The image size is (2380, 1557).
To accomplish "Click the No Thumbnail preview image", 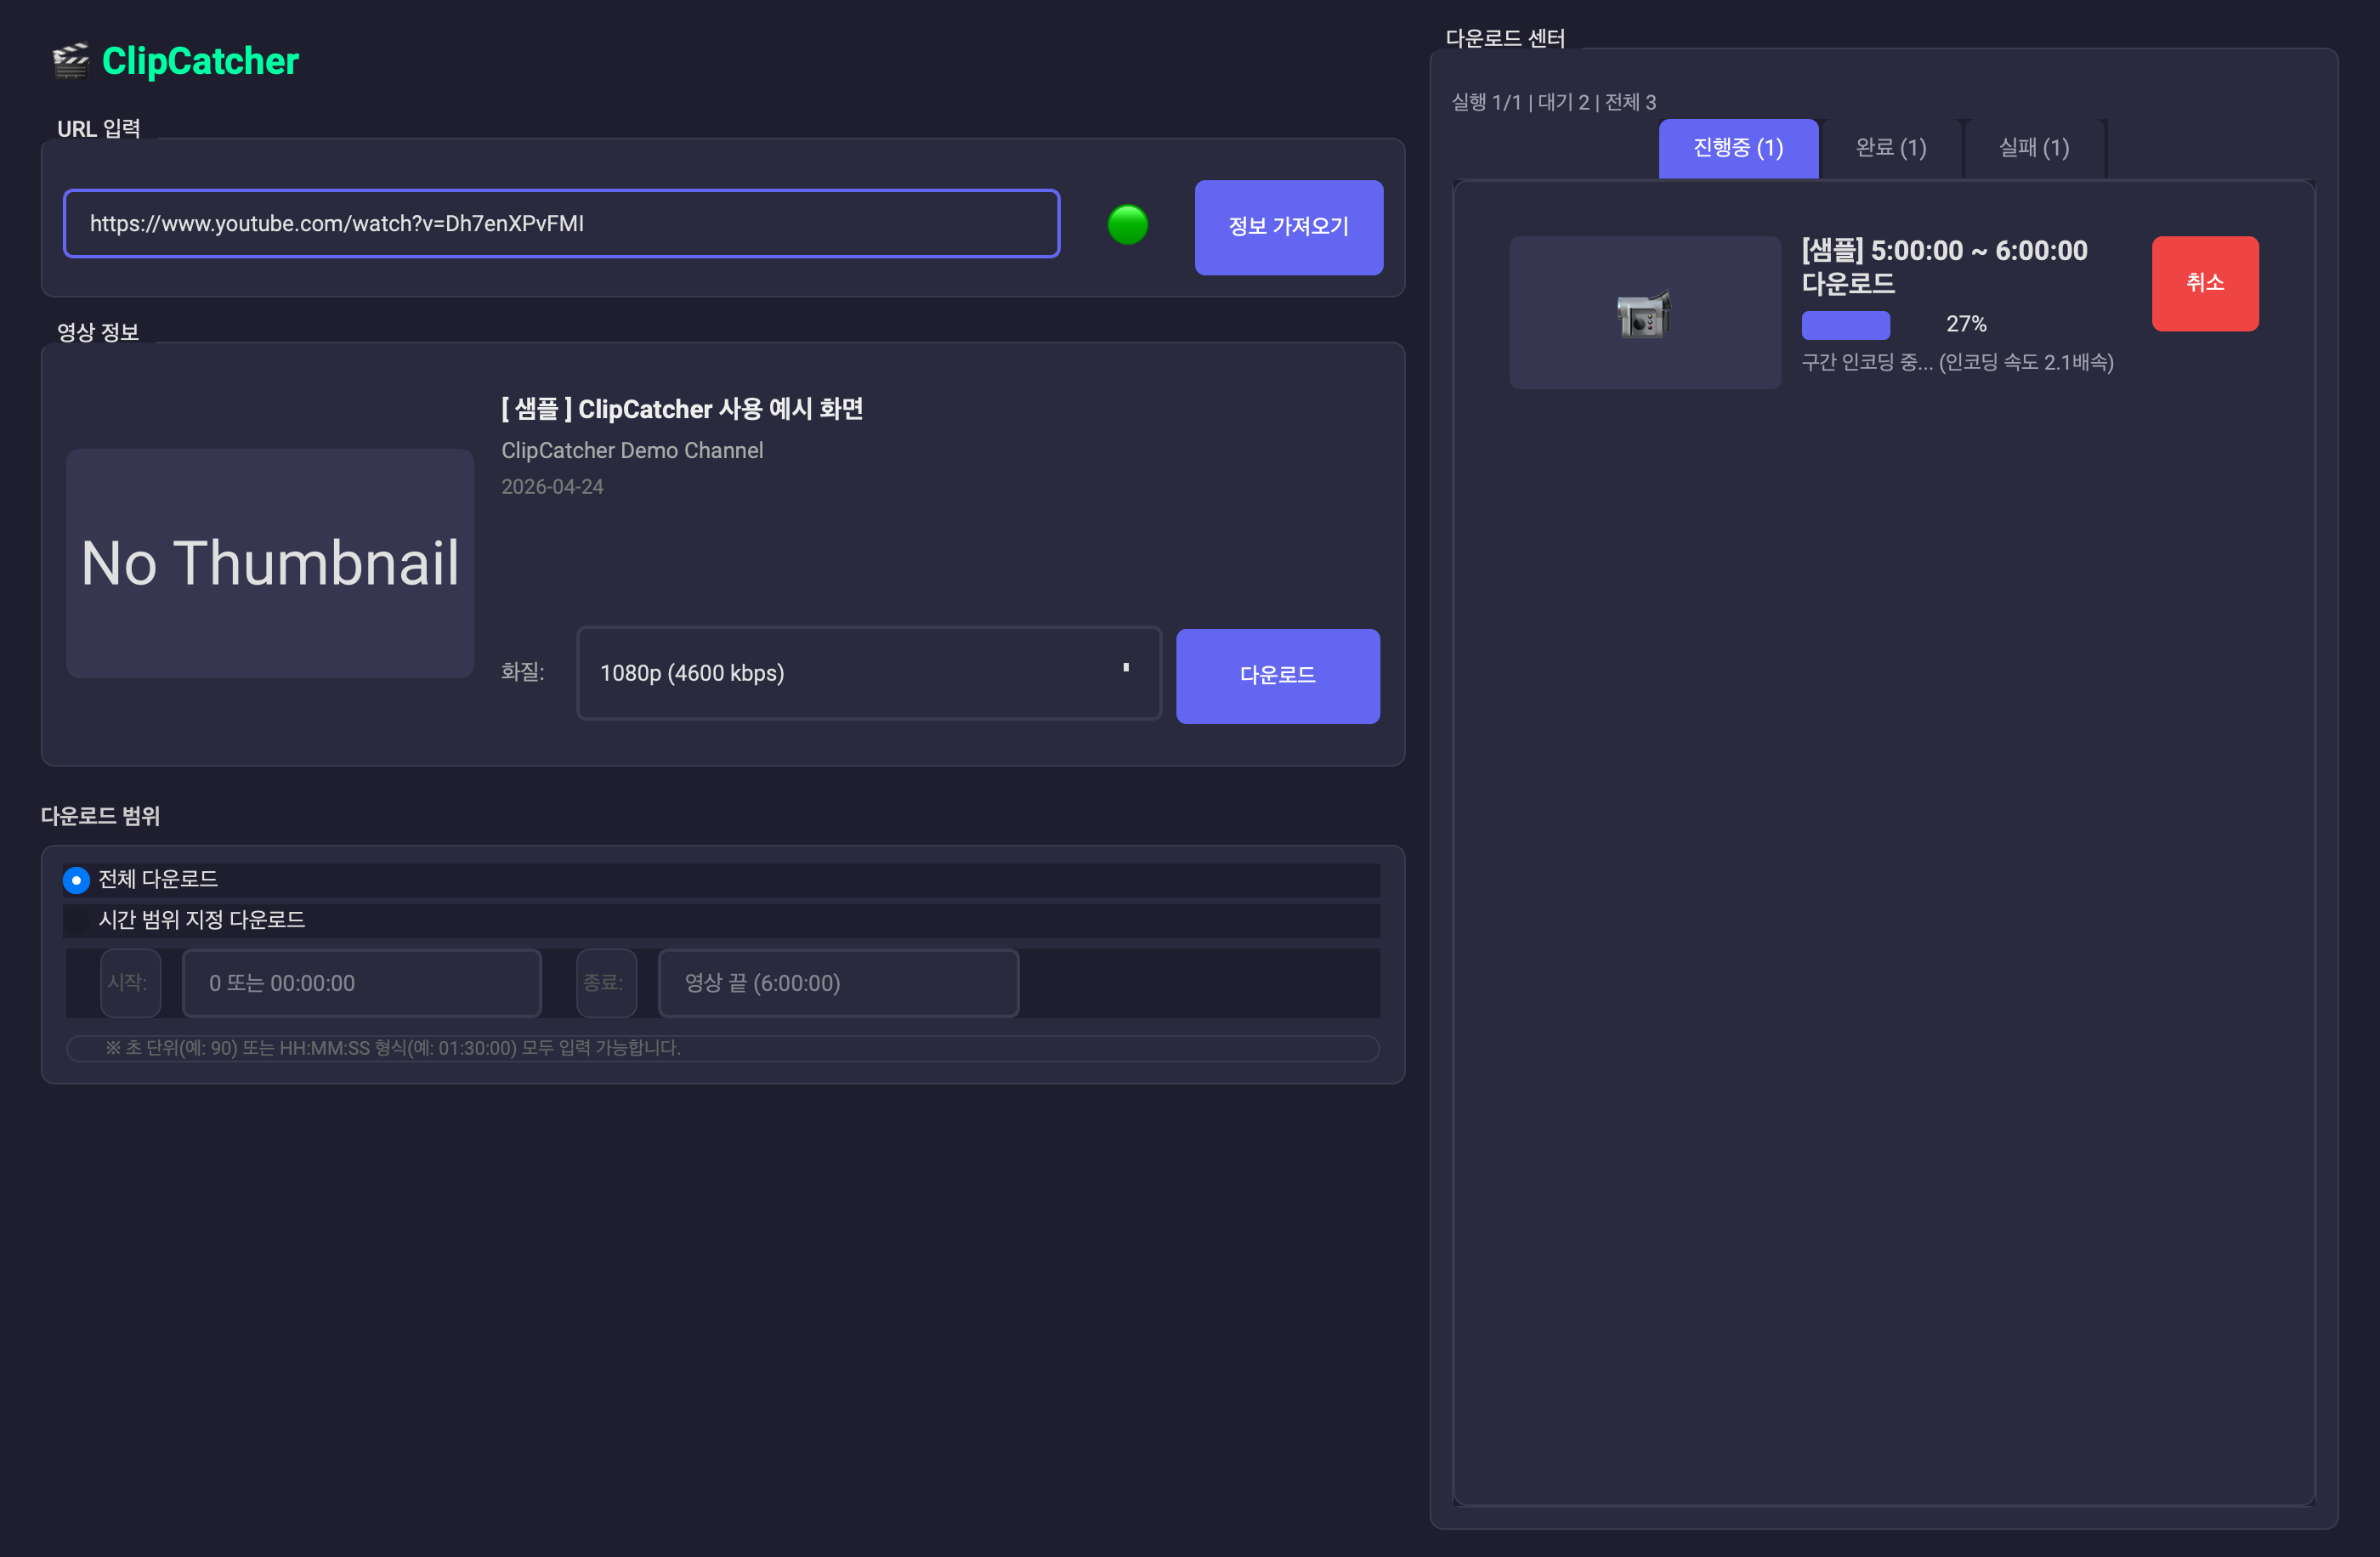I will click(270, 564).
